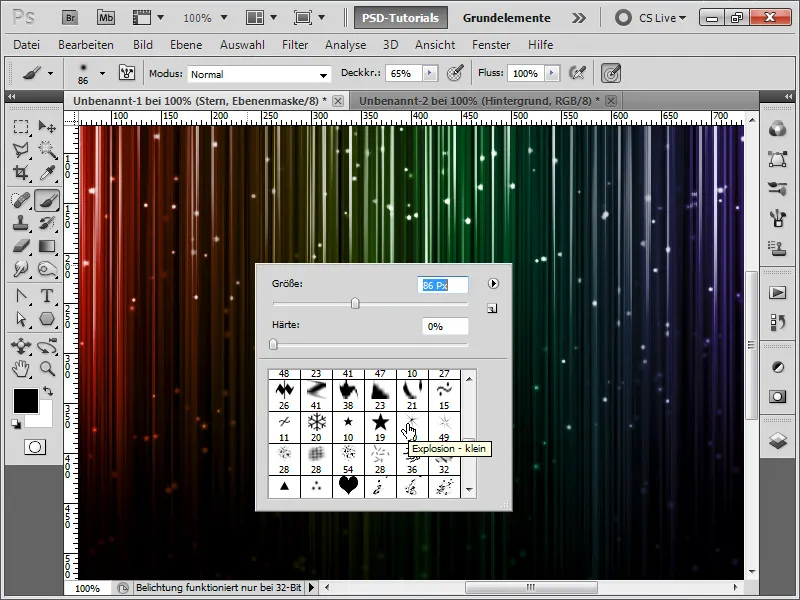Show more workspaces with the double arrow
Image resolution: width=800 pixels, height=600 pixels.
tap(579, 18)
